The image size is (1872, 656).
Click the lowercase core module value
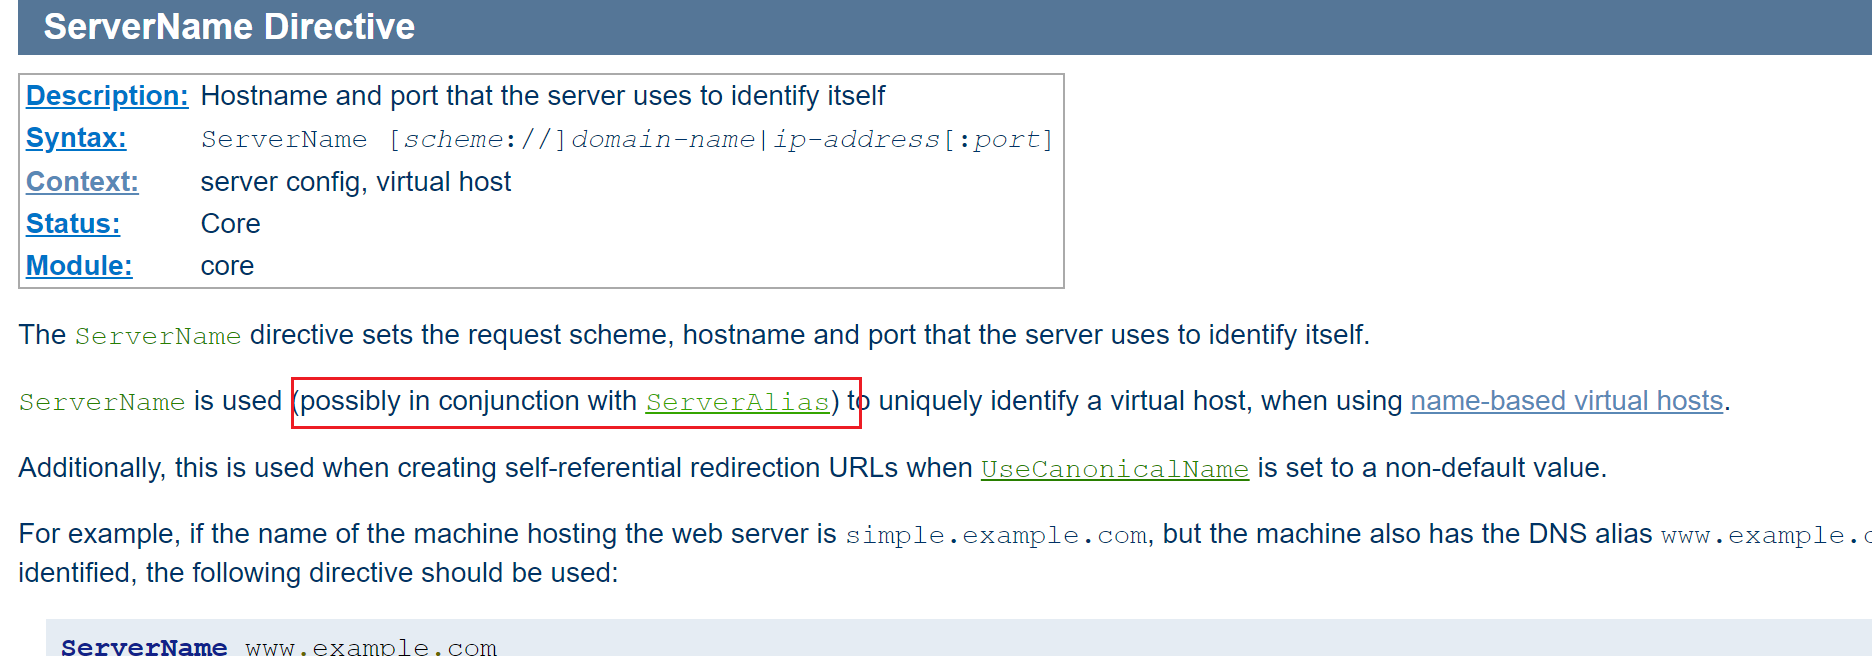point(227,266)
